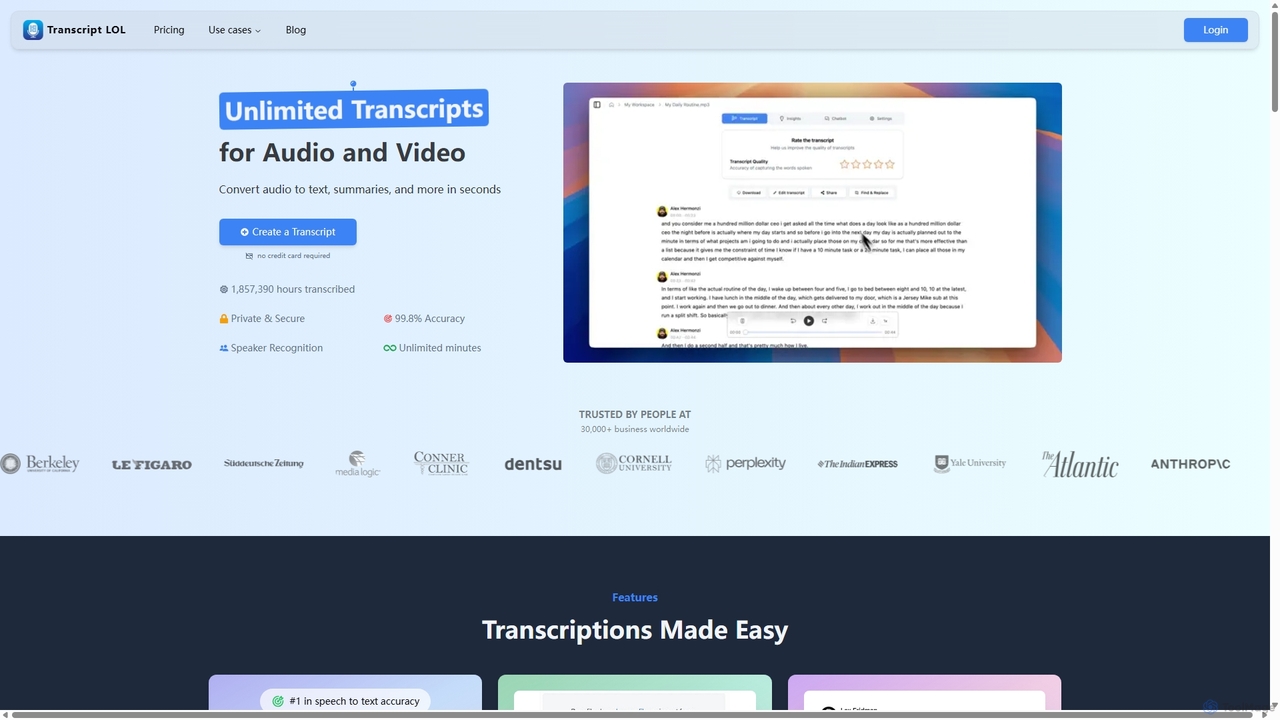Click 'Transcriptions Made Easy' heading
1280x720 pixels.
(x=635, y=630)
